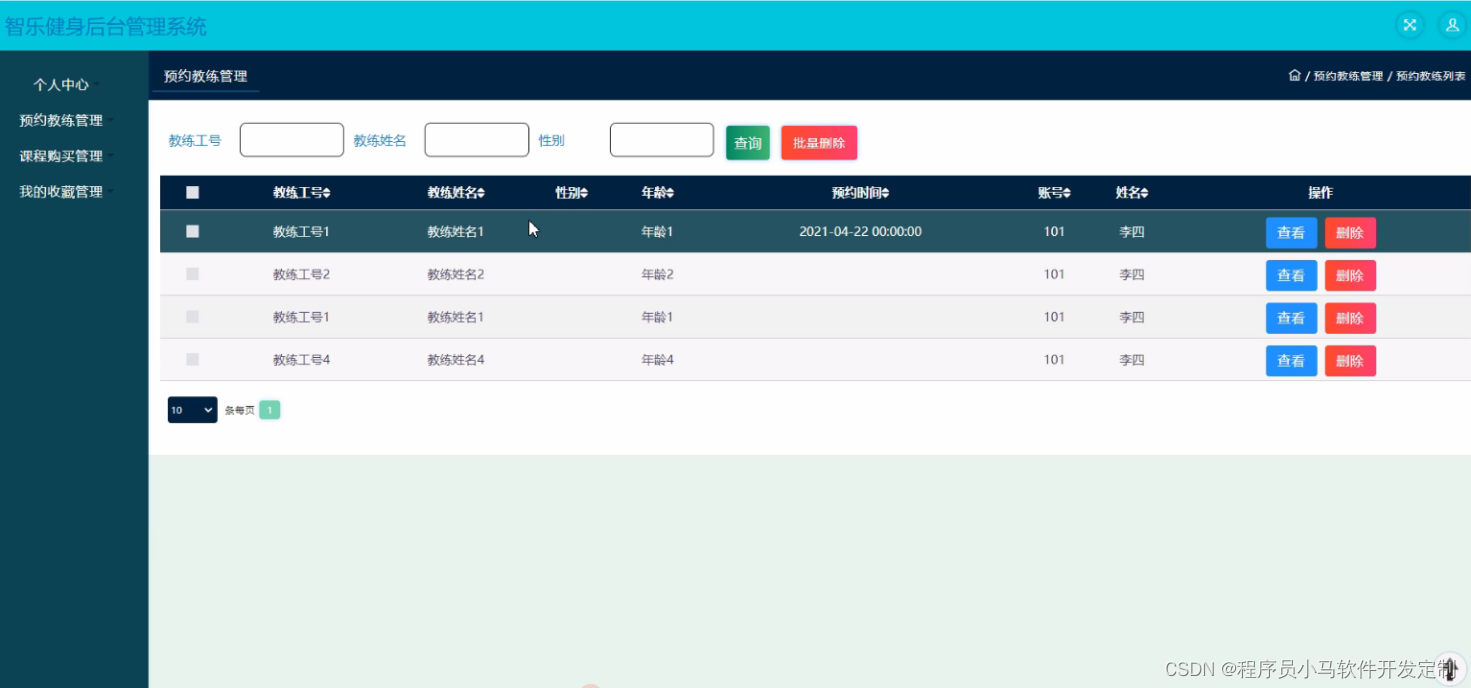Image resolution: width=1471 pixels, height=688 pixels.
Task: Click the red 批量删除 button
Action: click(818, 142)
